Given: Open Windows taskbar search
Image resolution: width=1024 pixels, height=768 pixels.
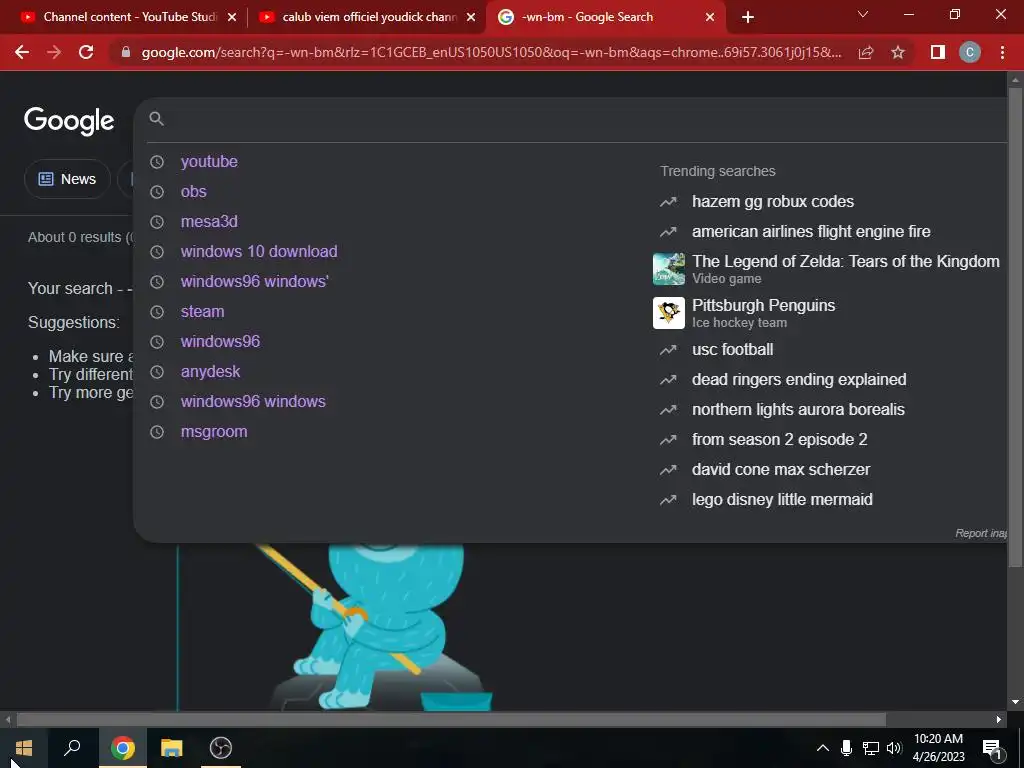Looking at the screenshot, I should pyautogui.click(x=72, y=748).
